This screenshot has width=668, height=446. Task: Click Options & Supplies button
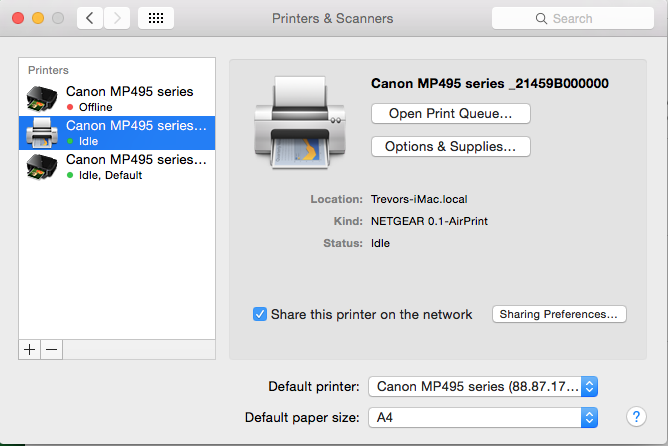450,146
